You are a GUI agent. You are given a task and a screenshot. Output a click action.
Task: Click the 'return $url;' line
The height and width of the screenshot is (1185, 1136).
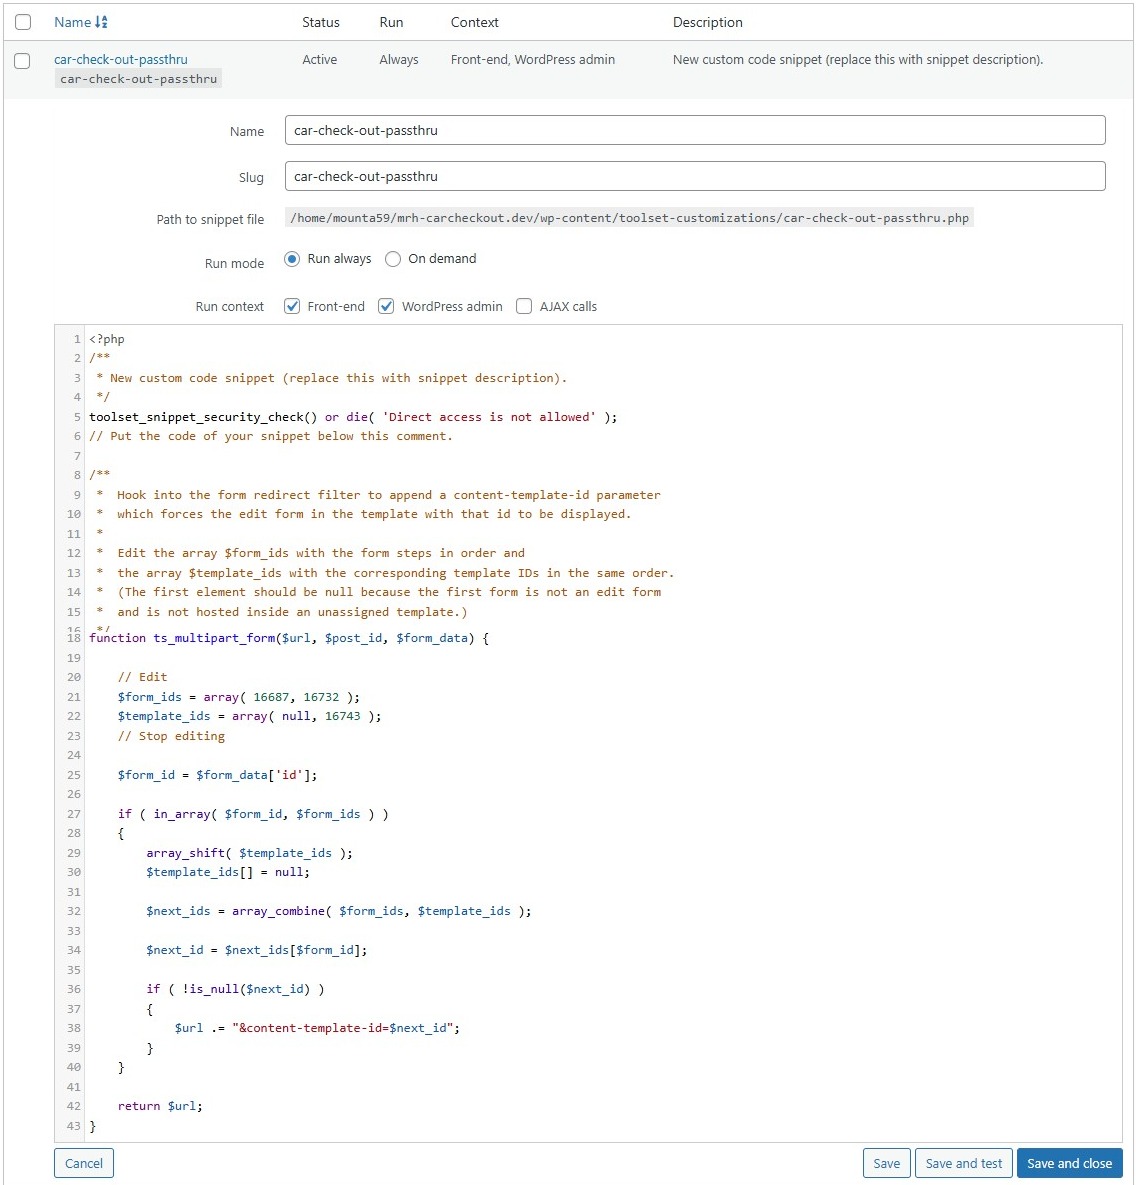(160, 1106)
